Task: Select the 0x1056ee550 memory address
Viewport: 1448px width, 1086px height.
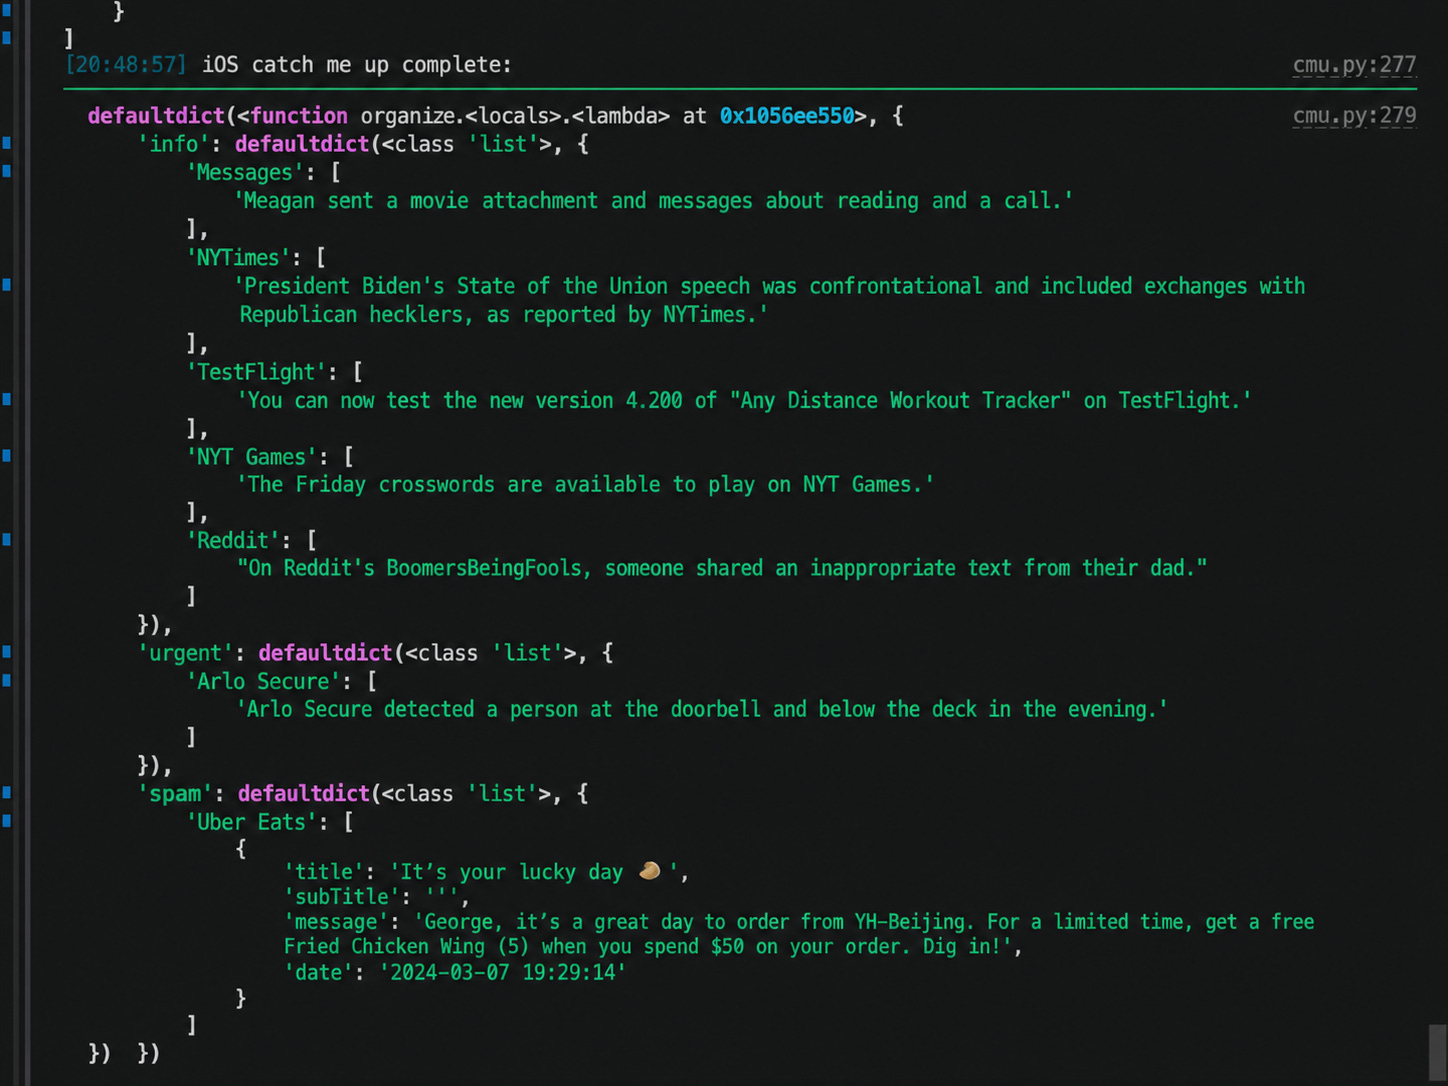Action: (787, 116)
